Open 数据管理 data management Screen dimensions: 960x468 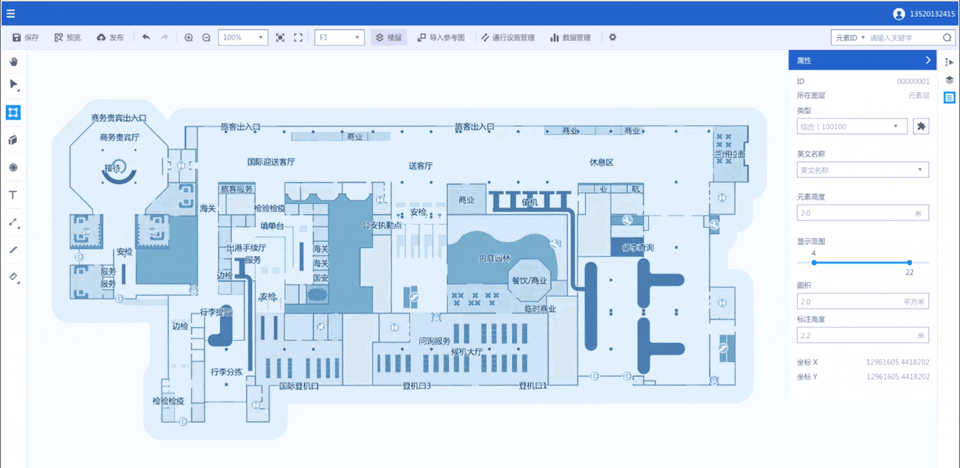pos(569,37)
